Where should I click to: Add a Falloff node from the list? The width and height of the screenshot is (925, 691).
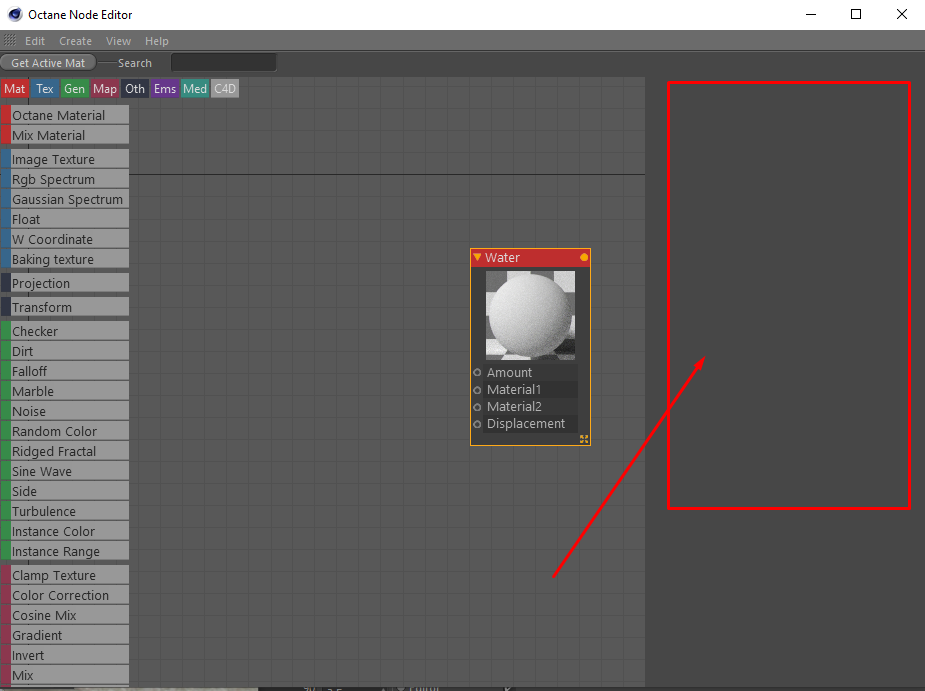pos(65,371)
